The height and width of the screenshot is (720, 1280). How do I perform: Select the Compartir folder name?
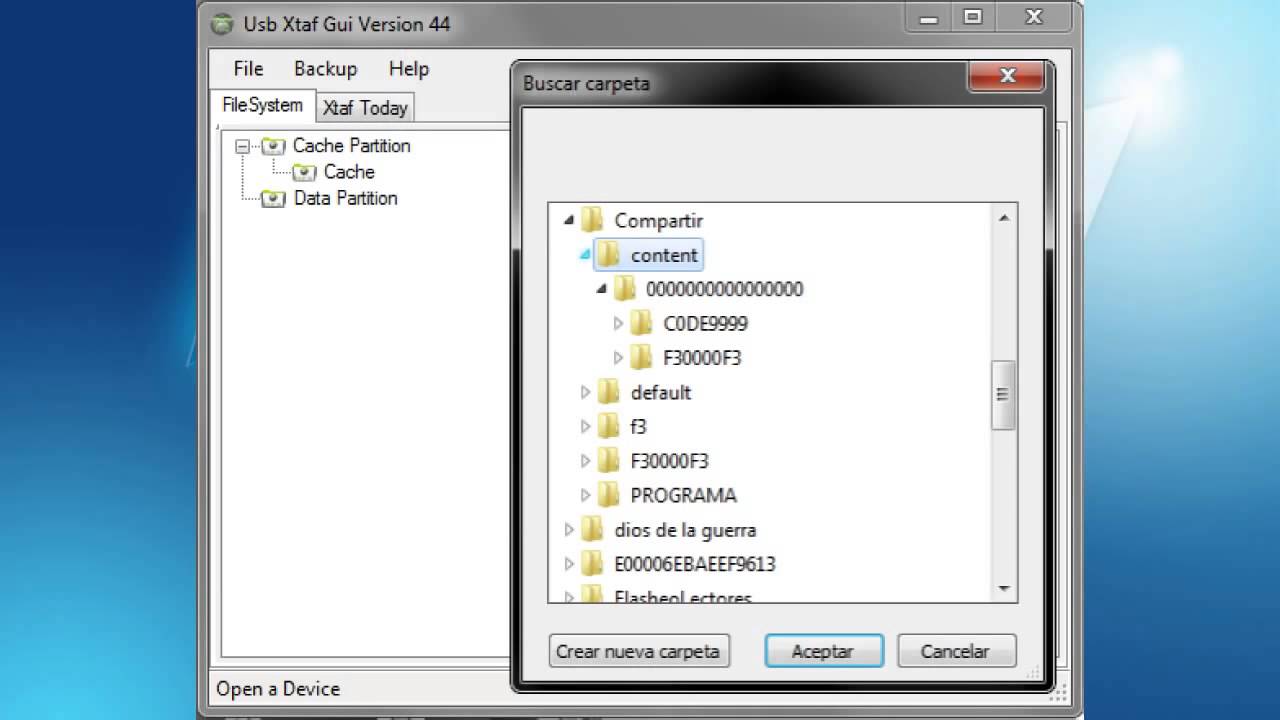pos(658,221)
